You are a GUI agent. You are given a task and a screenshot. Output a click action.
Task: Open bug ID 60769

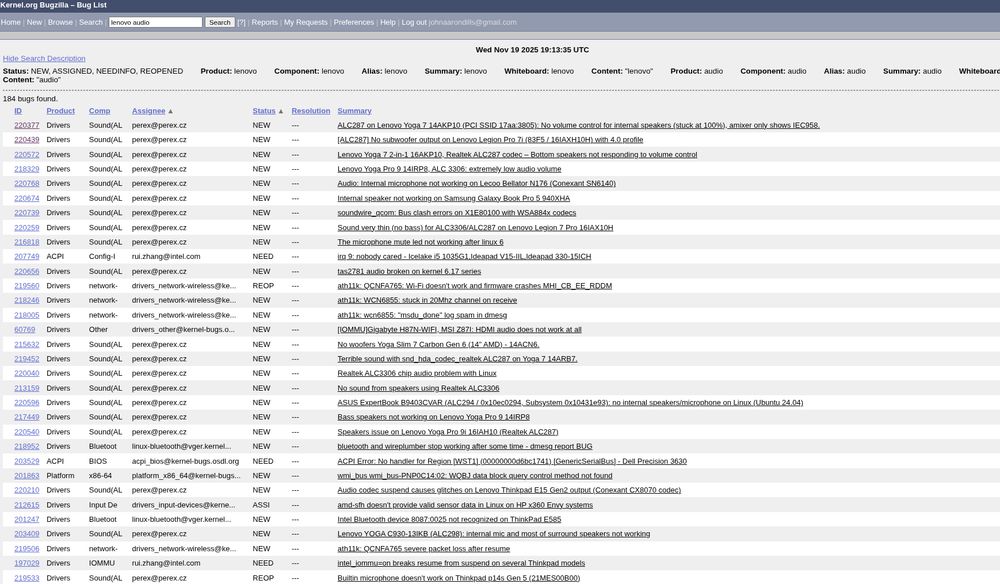pyautogui.click(x=25, y=330)
